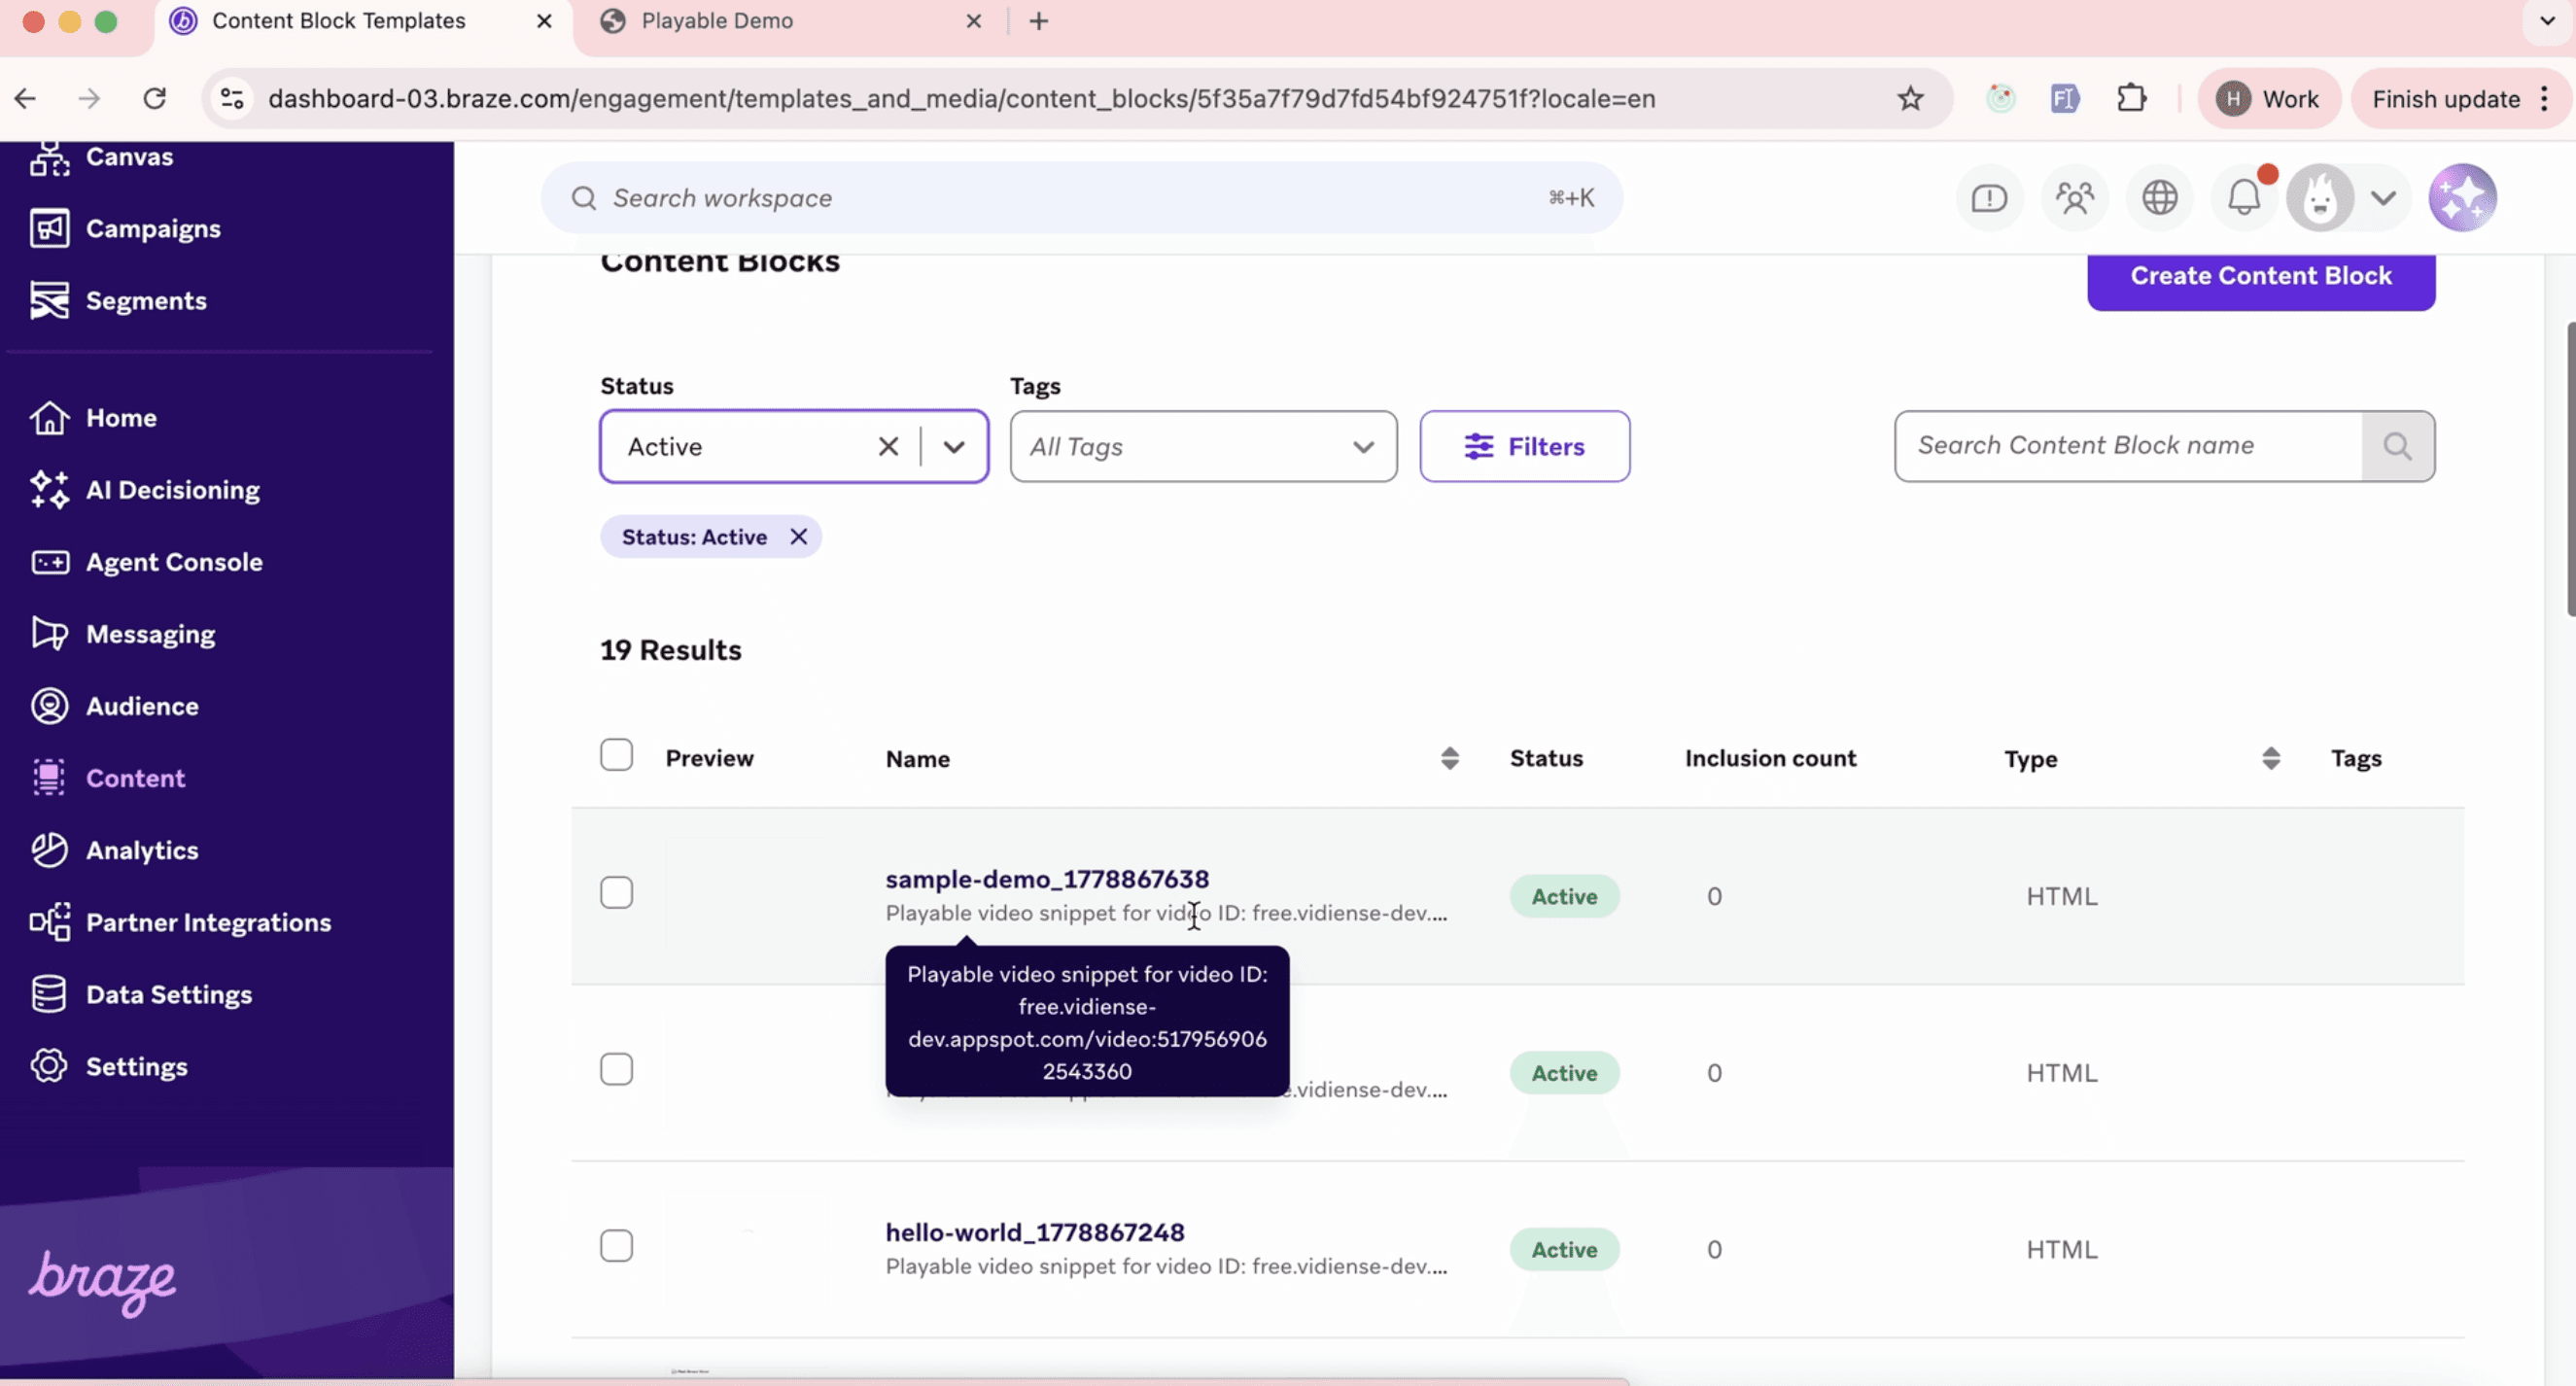Clear the Active status selection
Image resolution: width=2576 pixels, height=1386 pixels.
click(x=888, y=447)
